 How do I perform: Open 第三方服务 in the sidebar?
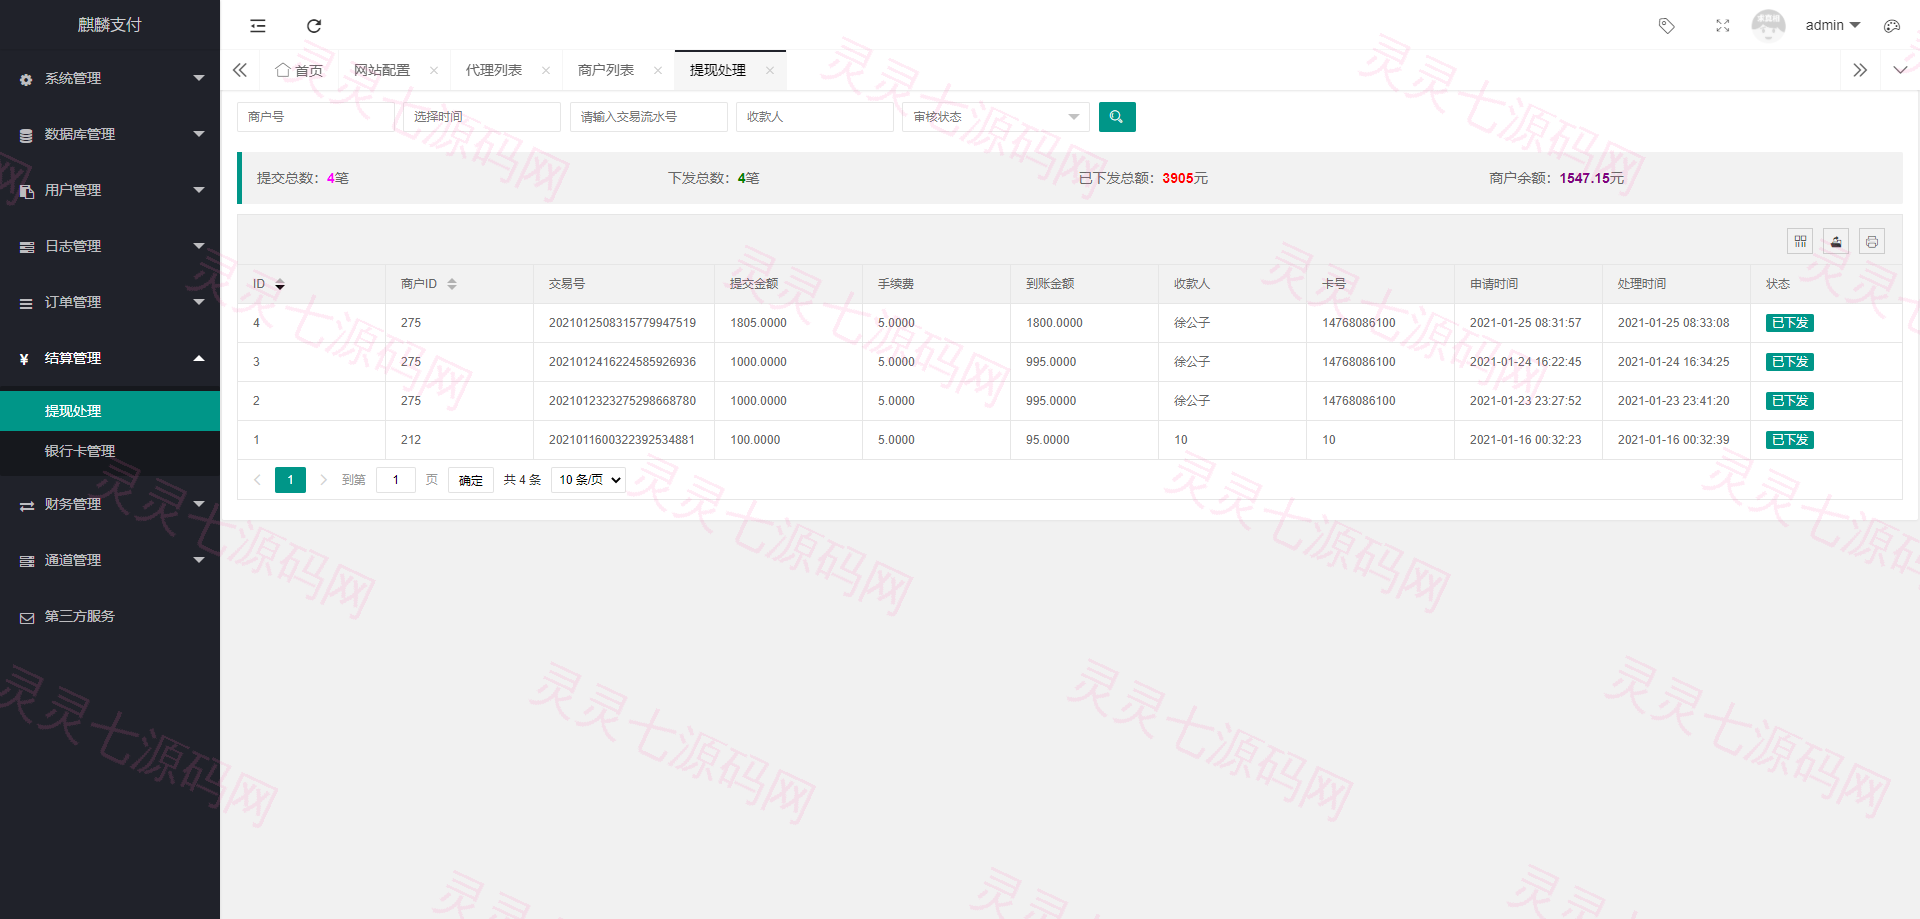pos(110,616)
